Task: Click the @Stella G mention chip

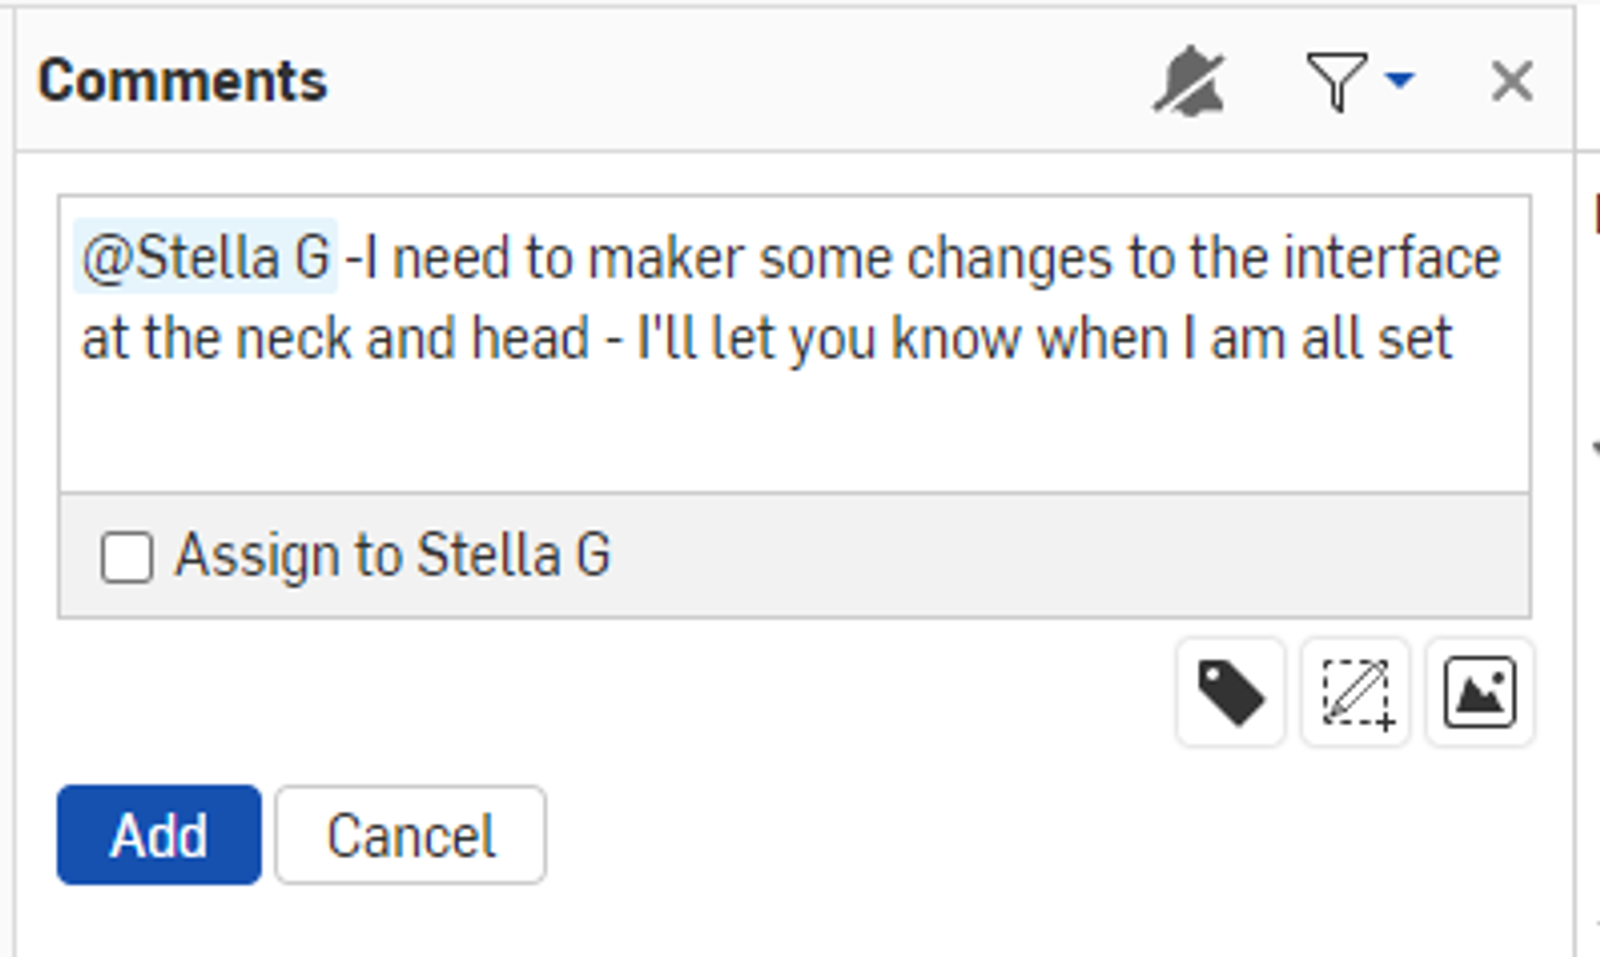Action: point(206,258)
